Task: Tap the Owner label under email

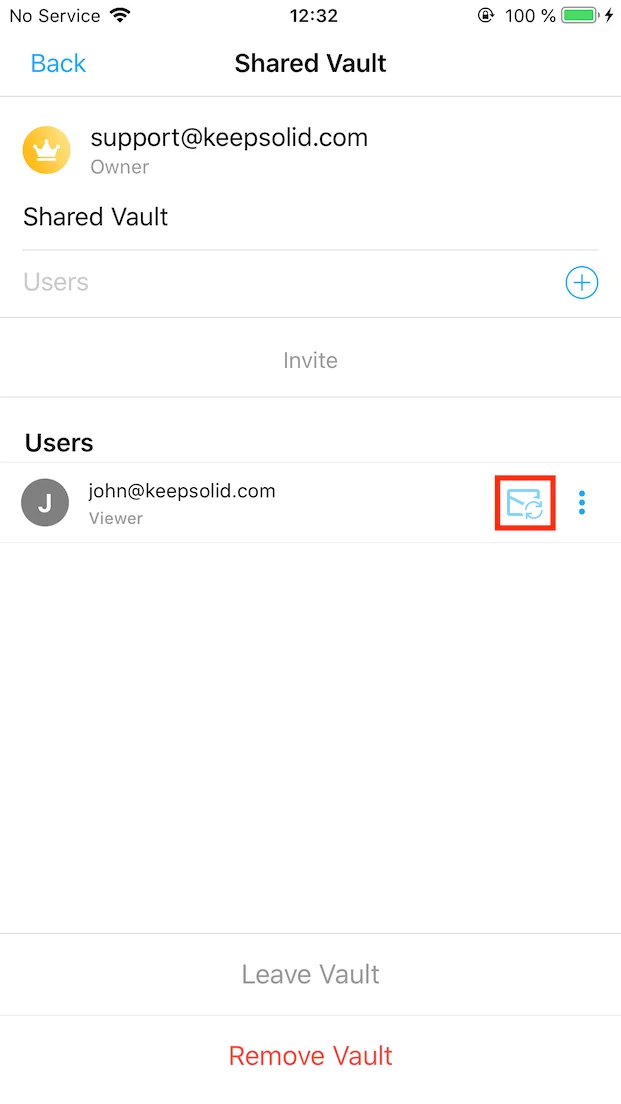Action: (120, 167)
